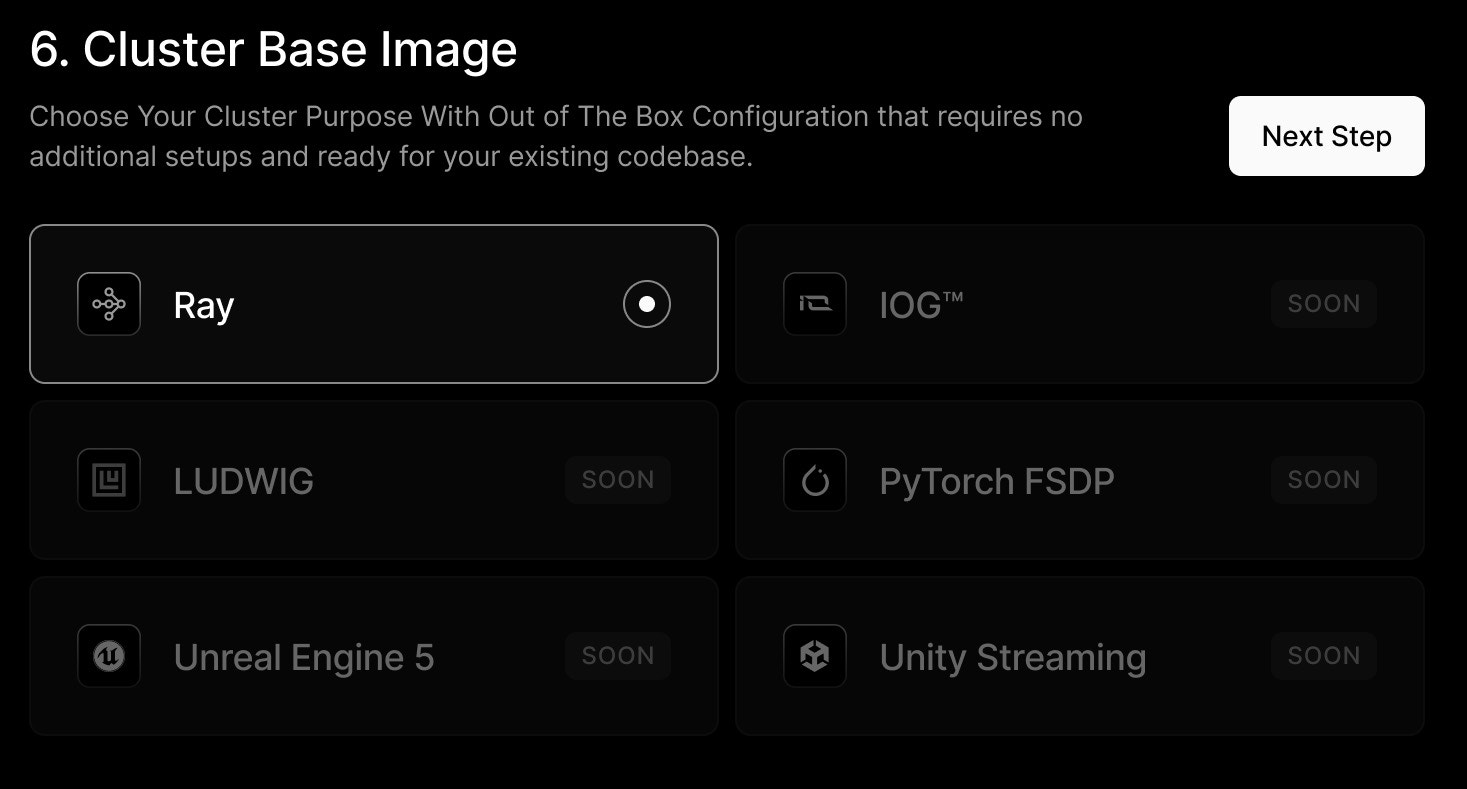1467x789 pixels.
Task: Click the IOG logo icon
Action: (815, 304)
